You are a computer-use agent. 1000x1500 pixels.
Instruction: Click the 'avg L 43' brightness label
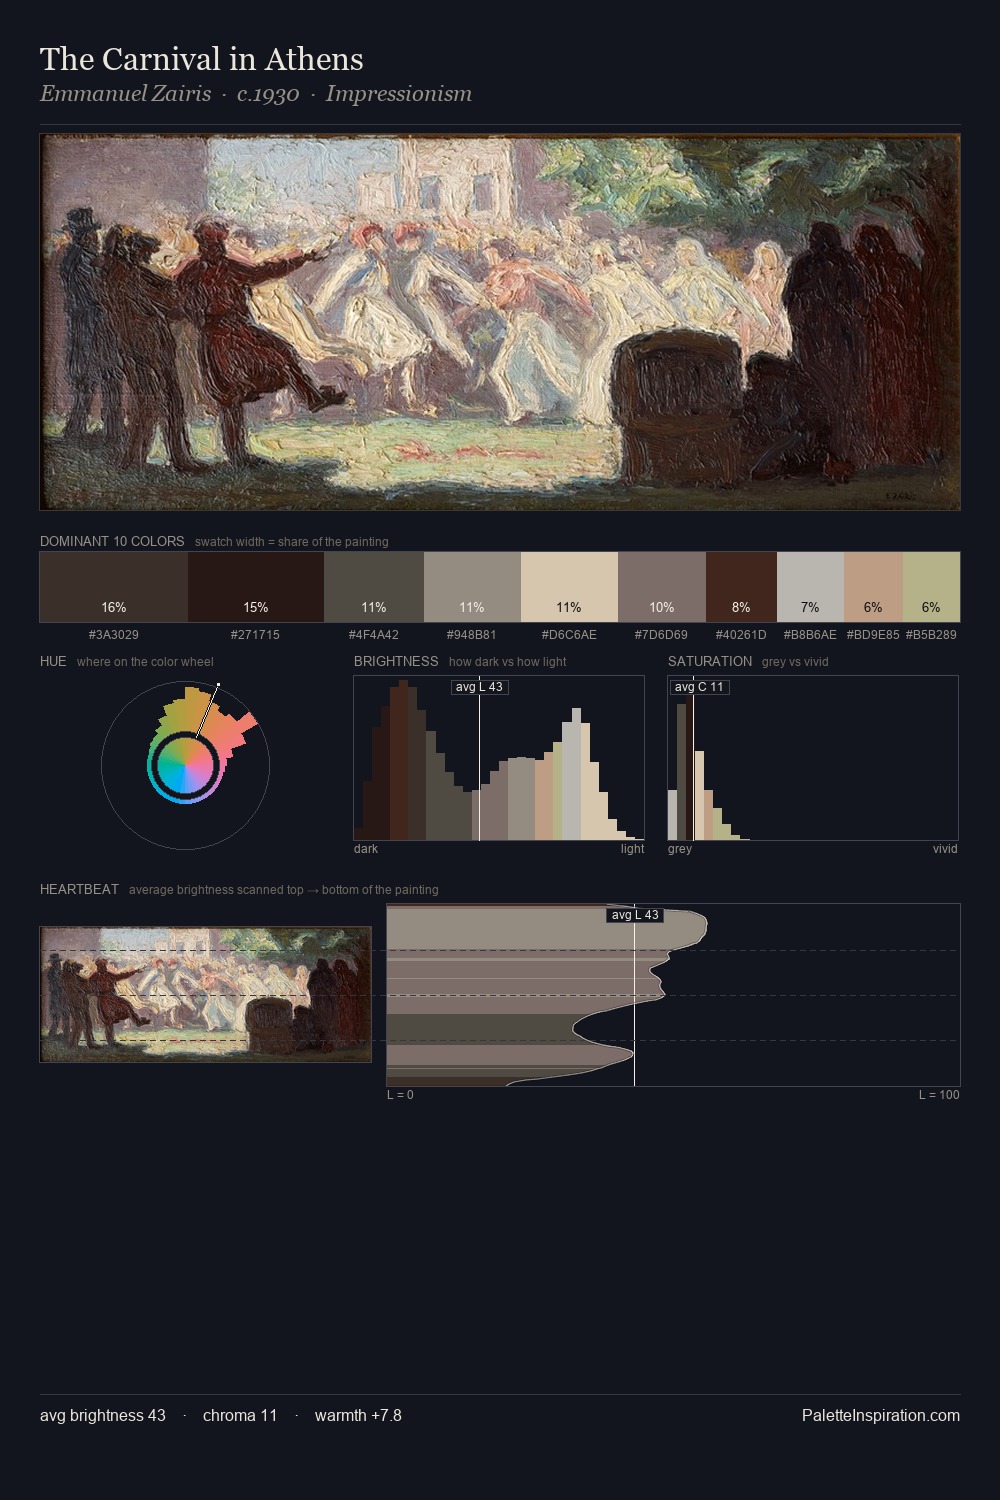point(479,687)
